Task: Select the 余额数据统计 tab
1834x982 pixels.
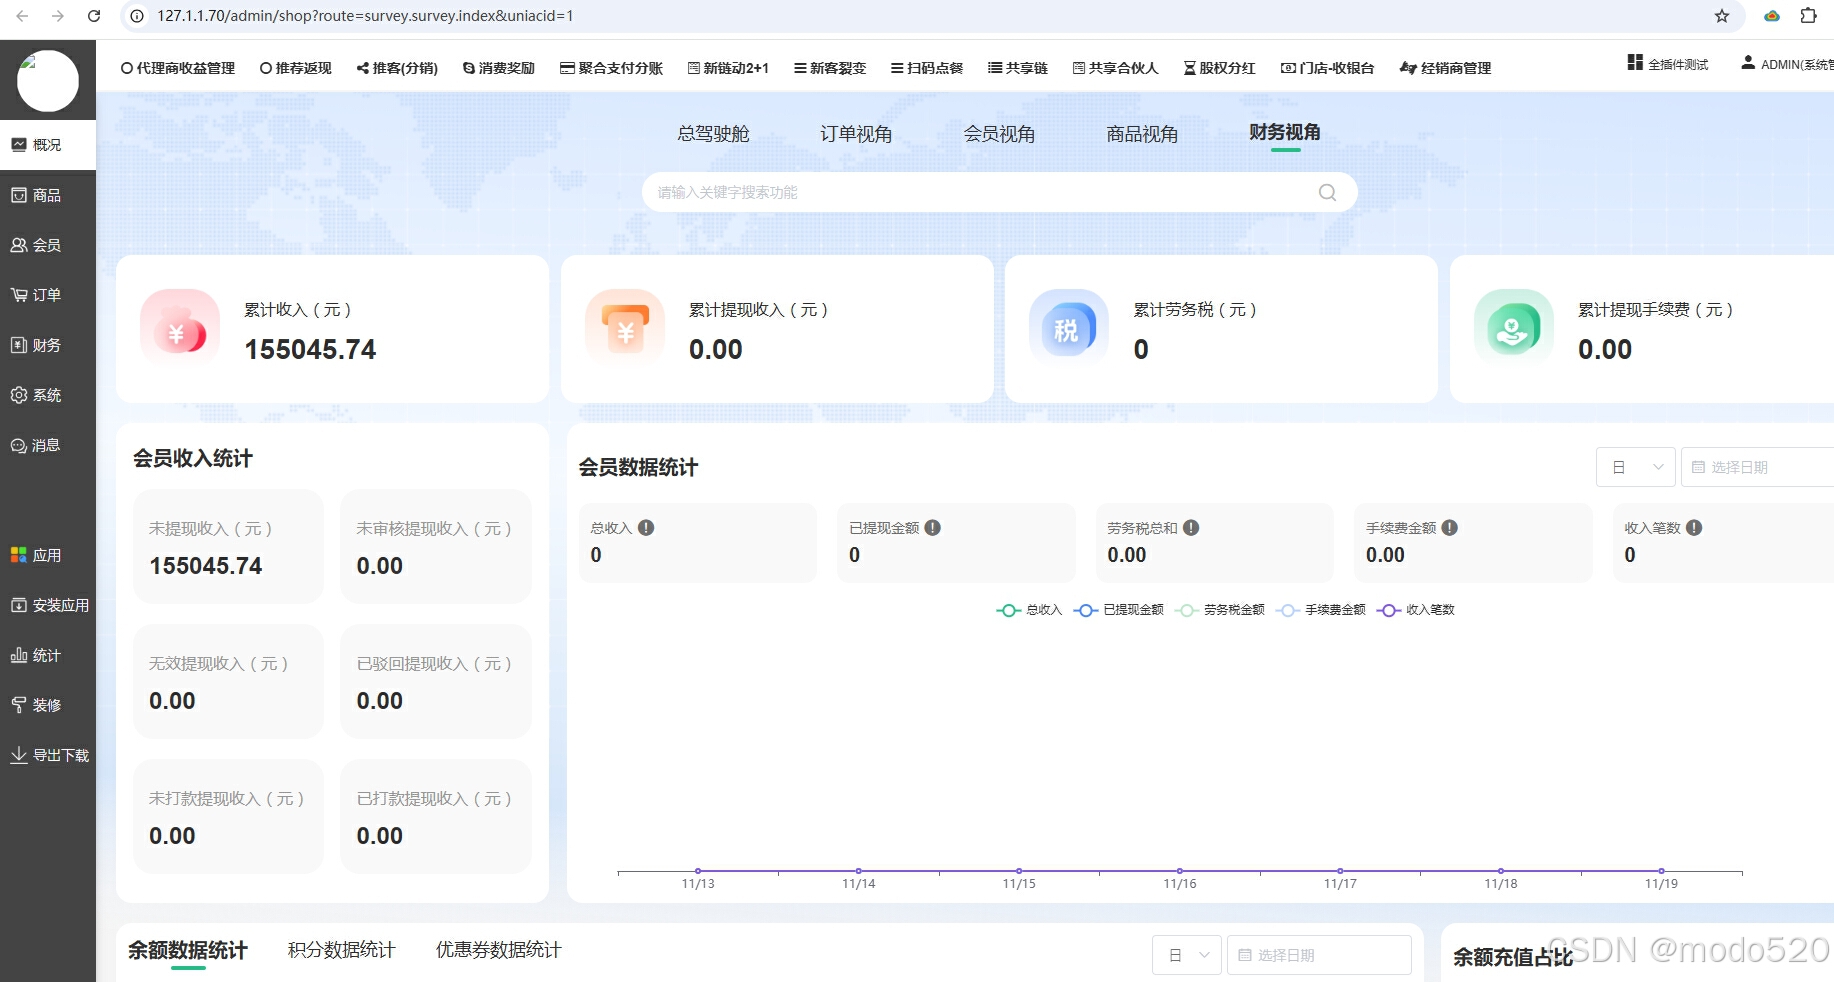Action: (x=187, y=950)
